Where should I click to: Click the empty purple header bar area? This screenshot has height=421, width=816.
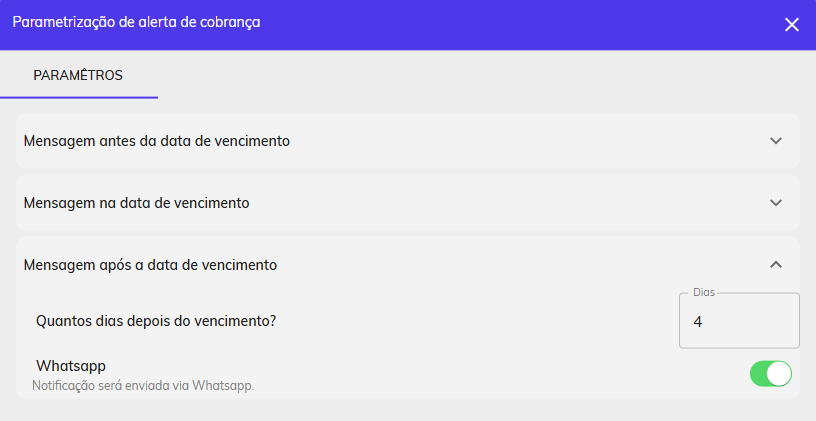coord(520,24)
